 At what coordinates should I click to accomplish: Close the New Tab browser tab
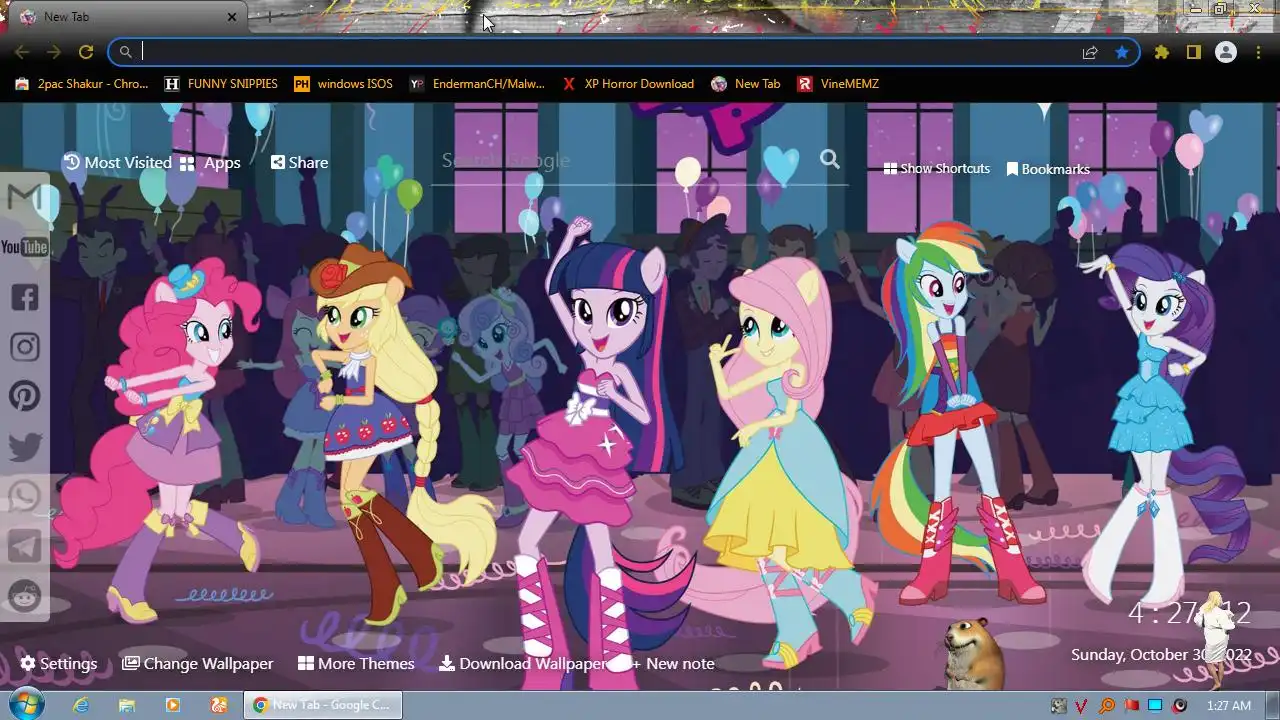click(232, 17)
